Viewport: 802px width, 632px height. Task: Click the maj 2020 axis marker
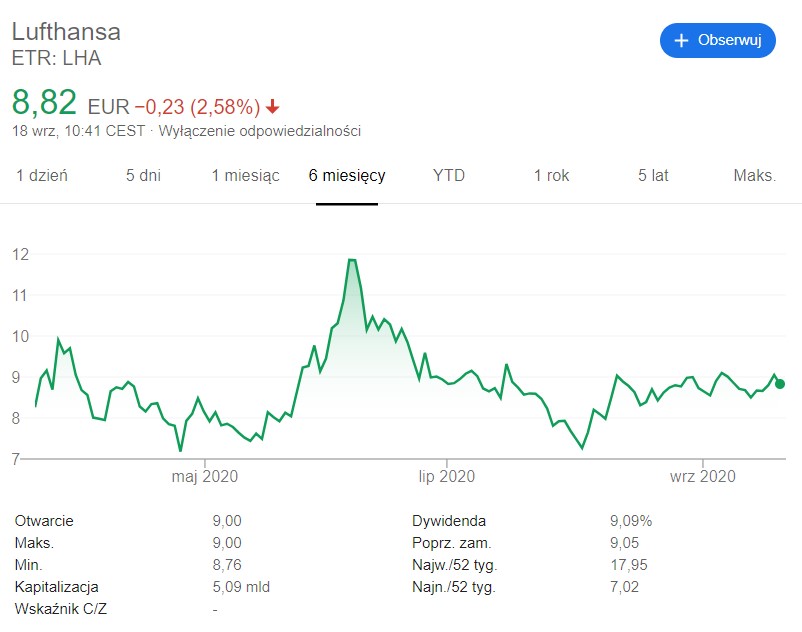click(205, 477)
